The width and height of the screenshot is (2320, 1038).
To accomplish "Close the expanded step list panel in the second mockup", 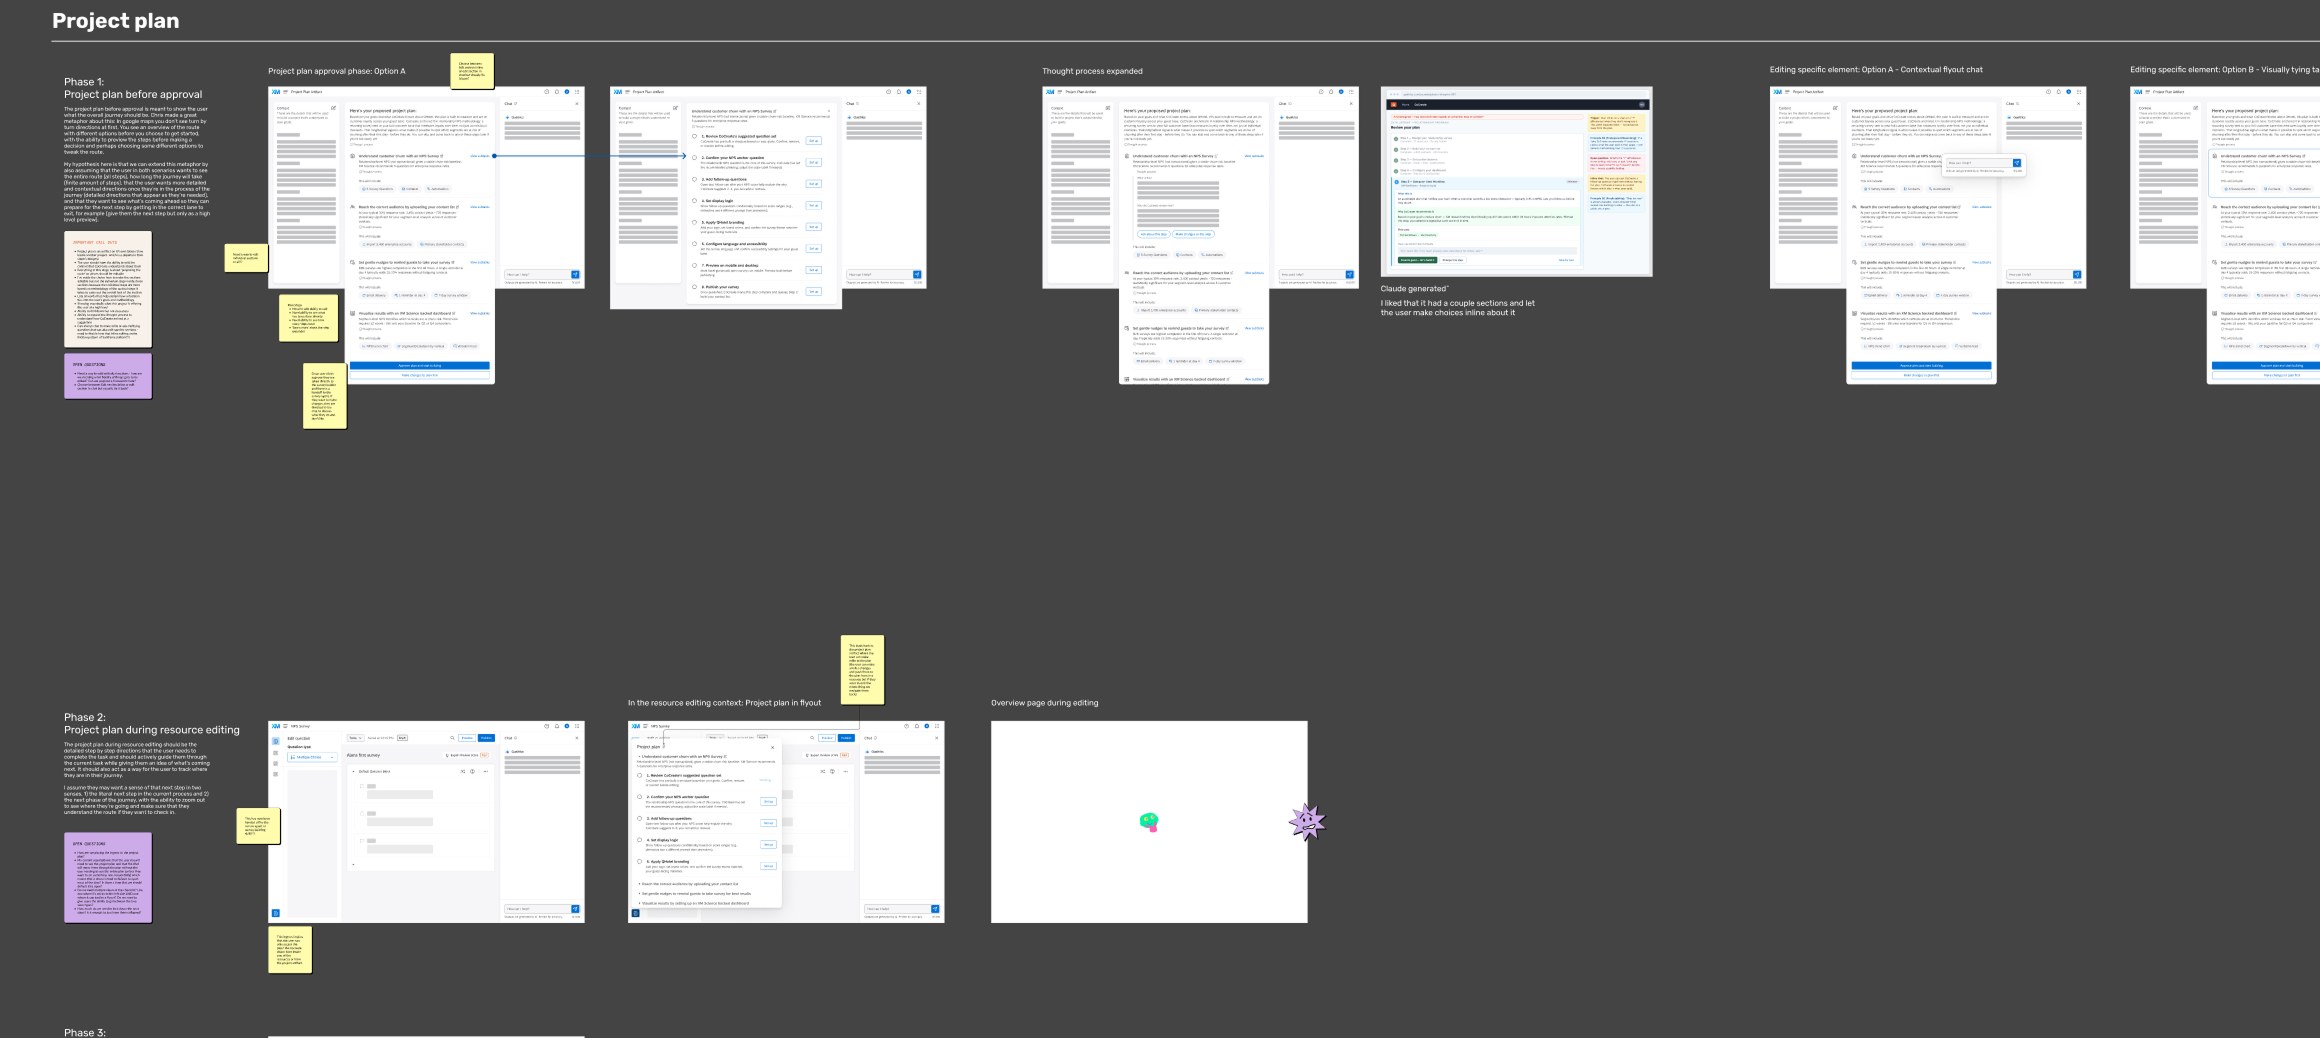I will [x=829, y=111].
